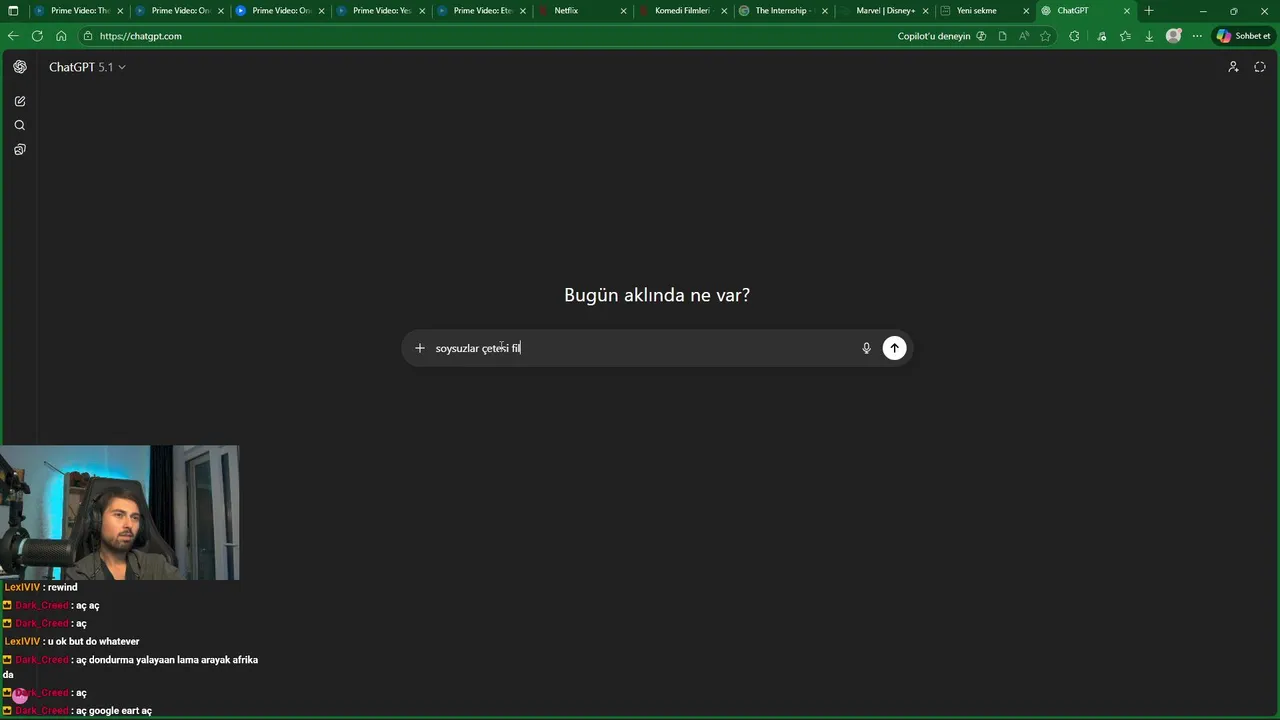Start a new chat with the compose icon
This screenshot has height=720, width=1280.
[20, 101]
